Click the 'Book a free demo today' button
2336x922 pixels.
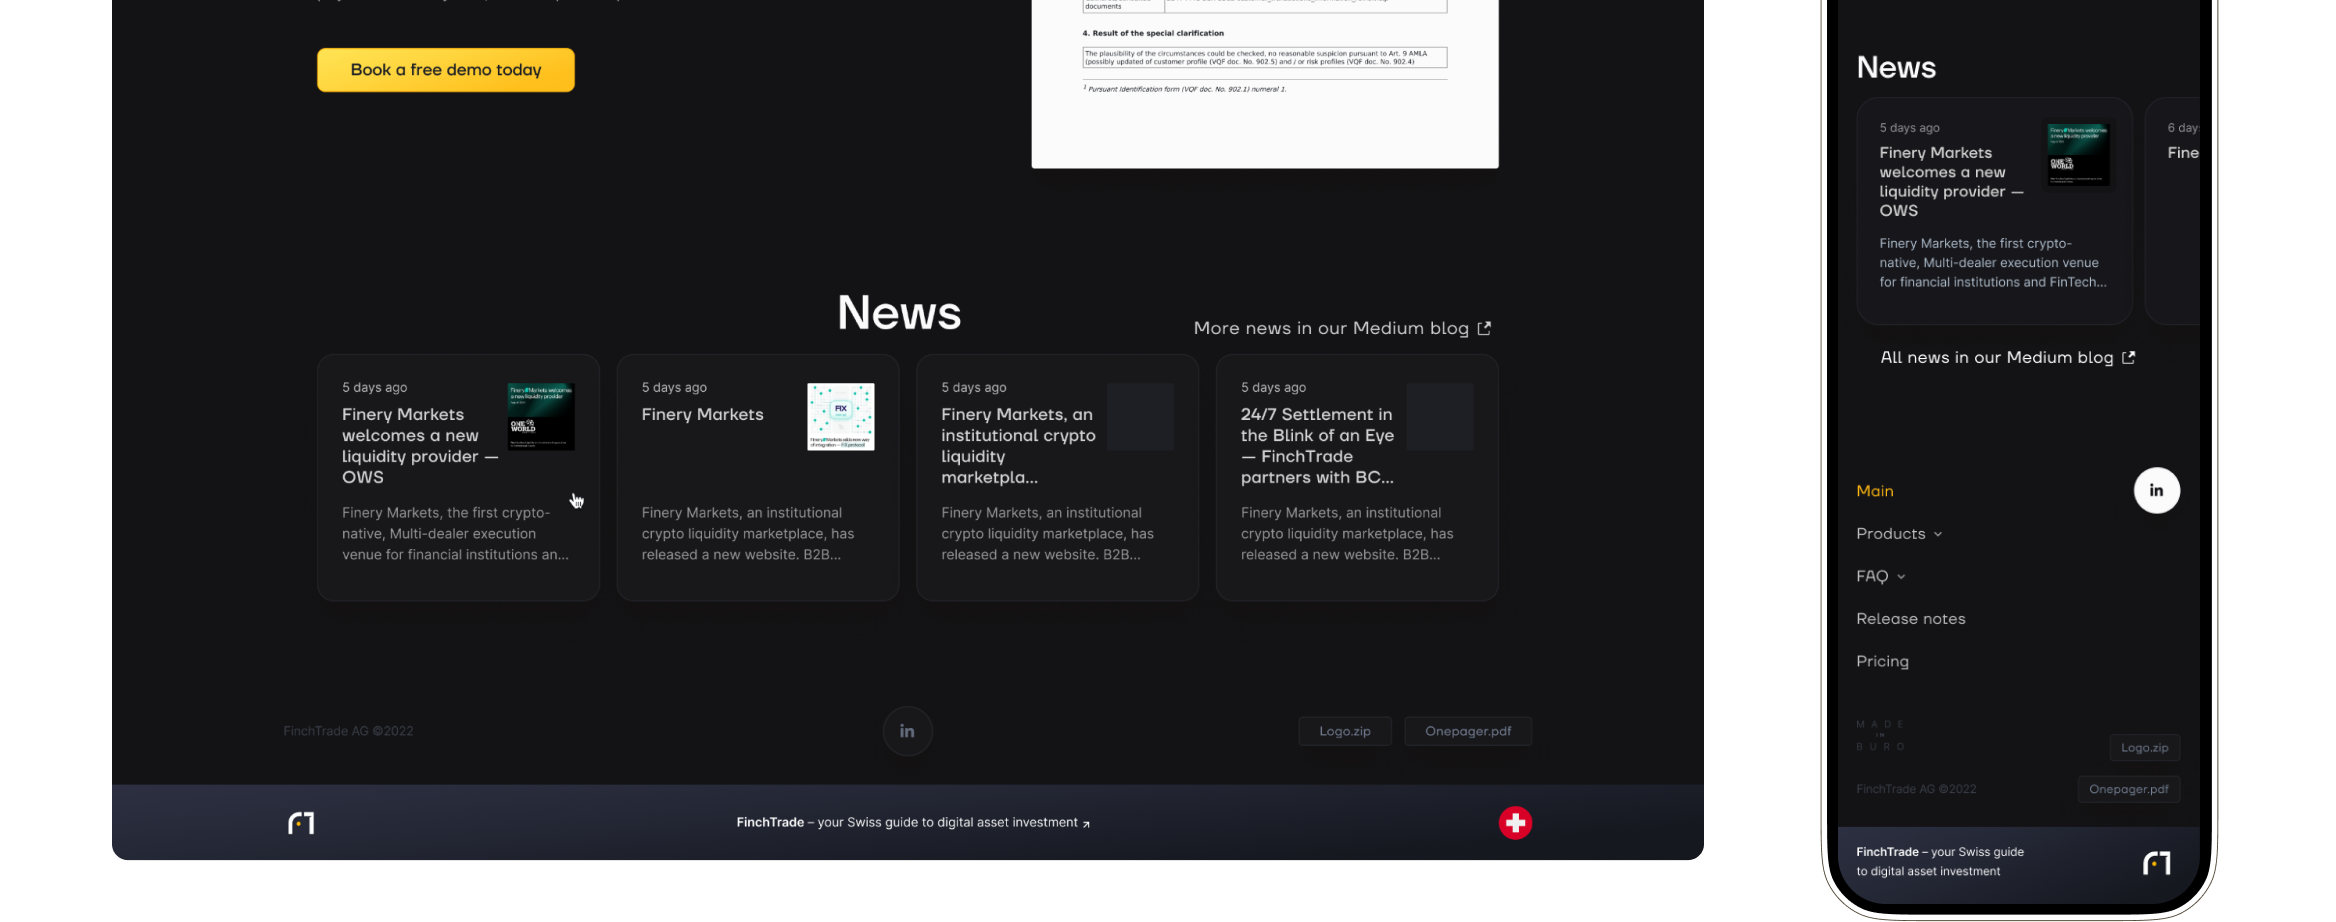tap(446, 70)
